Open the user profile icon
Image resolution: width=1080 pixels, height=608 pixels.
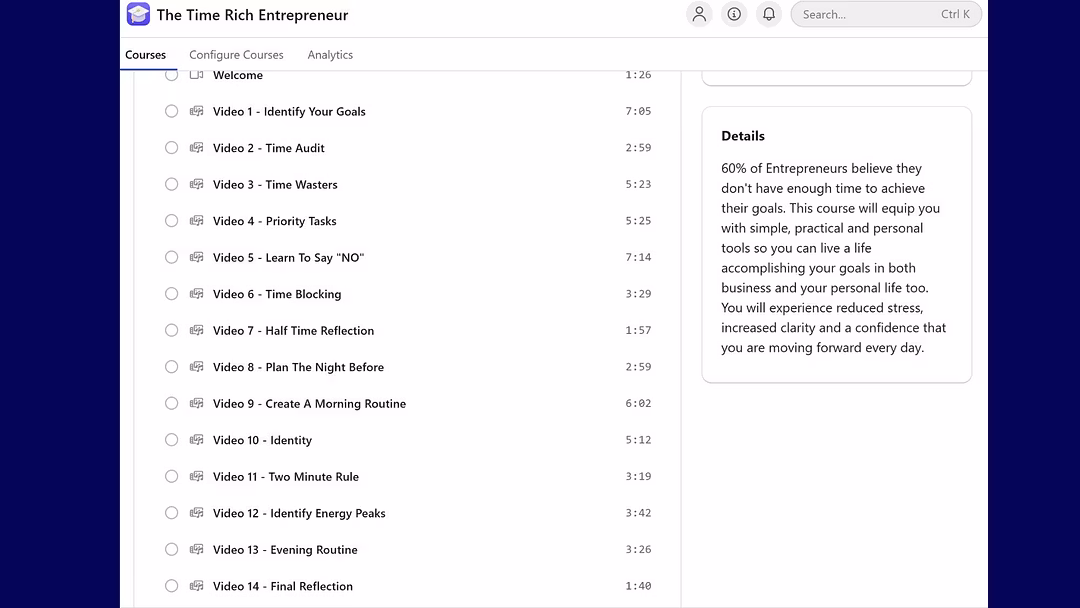699,14
